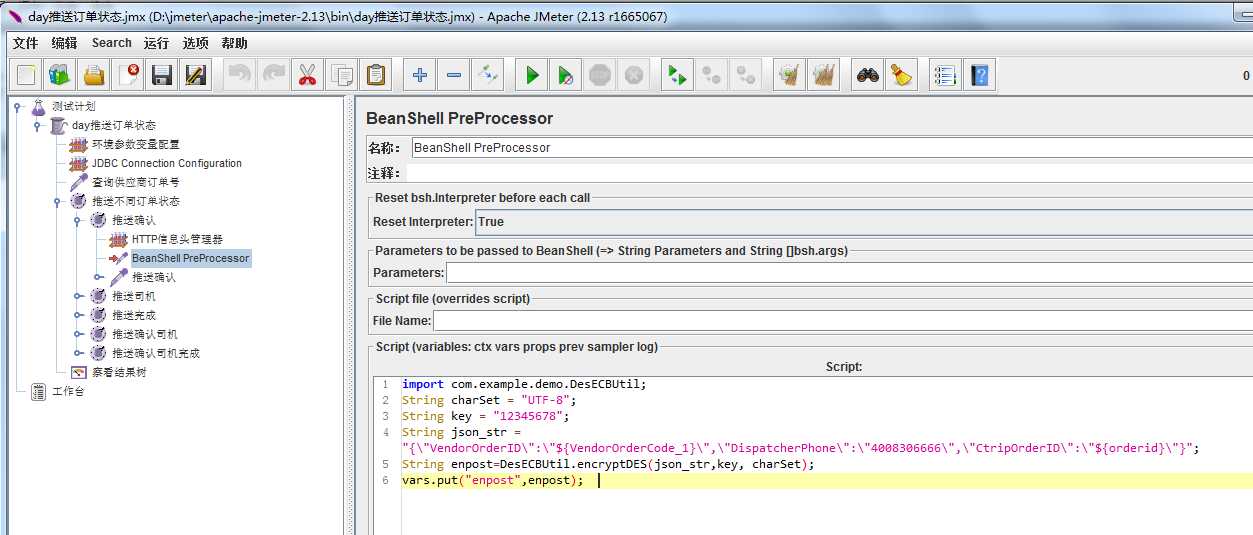Save the test plan with floppy icon
This screenshot has width=1253, height=535.
coord(162,75)
